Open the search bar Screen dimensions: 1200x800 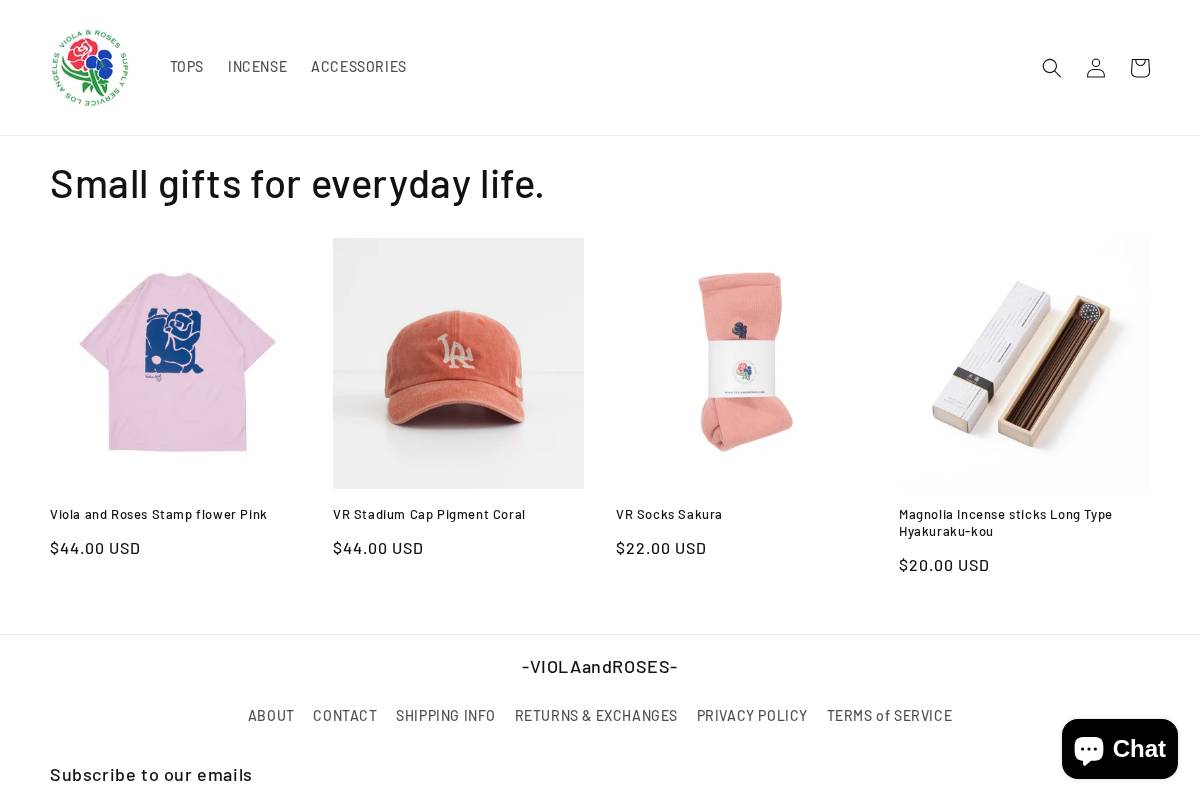[x=1051, y=67]
